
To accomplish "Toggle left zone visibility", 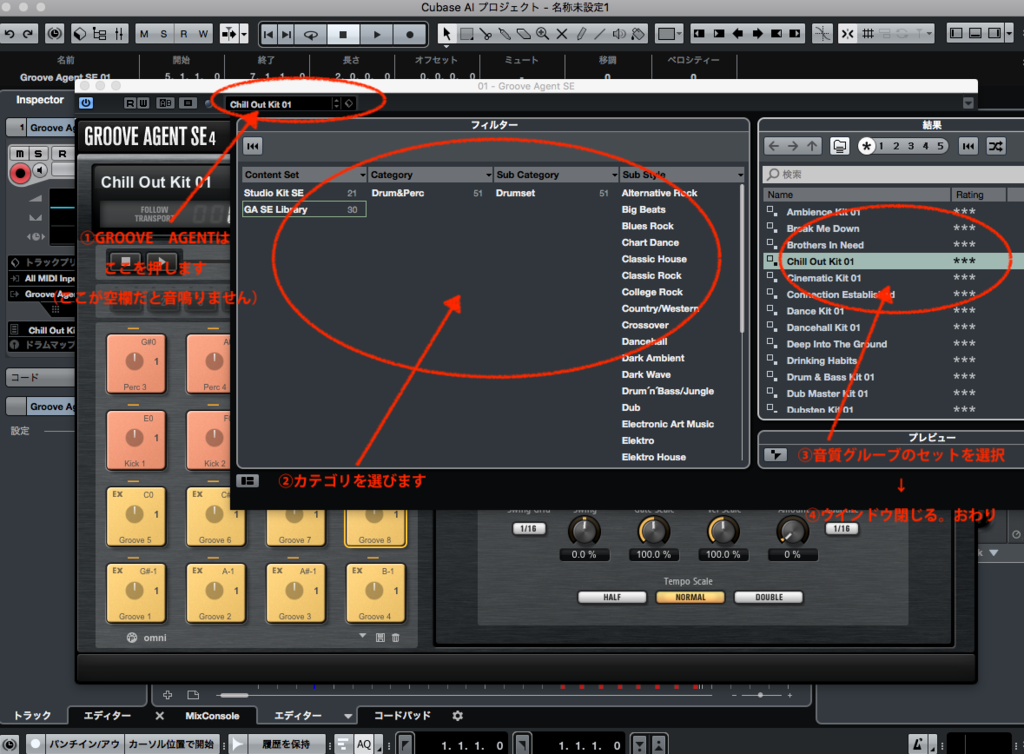I will [x=956, y=33].
